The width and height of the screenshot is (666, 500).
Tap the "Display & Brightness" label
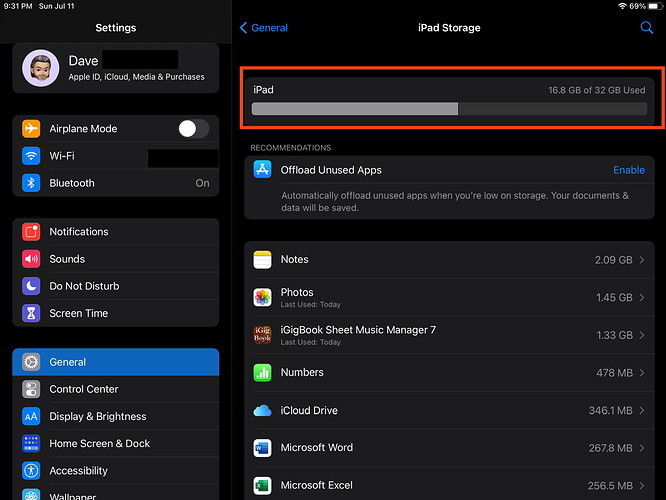tap(98, 416)
